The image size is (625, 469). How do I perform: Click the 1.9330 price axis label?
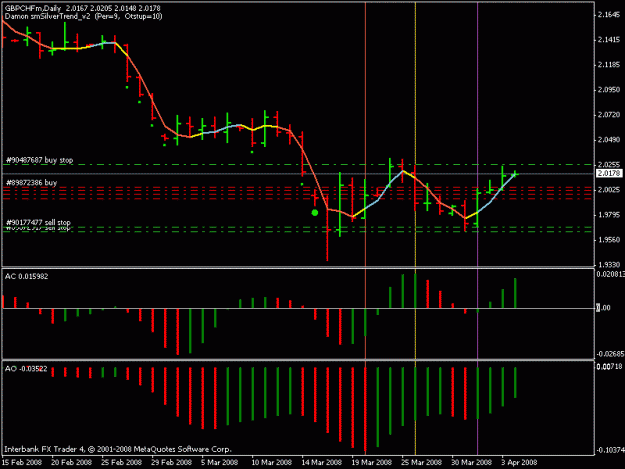(x=609, y=265)
